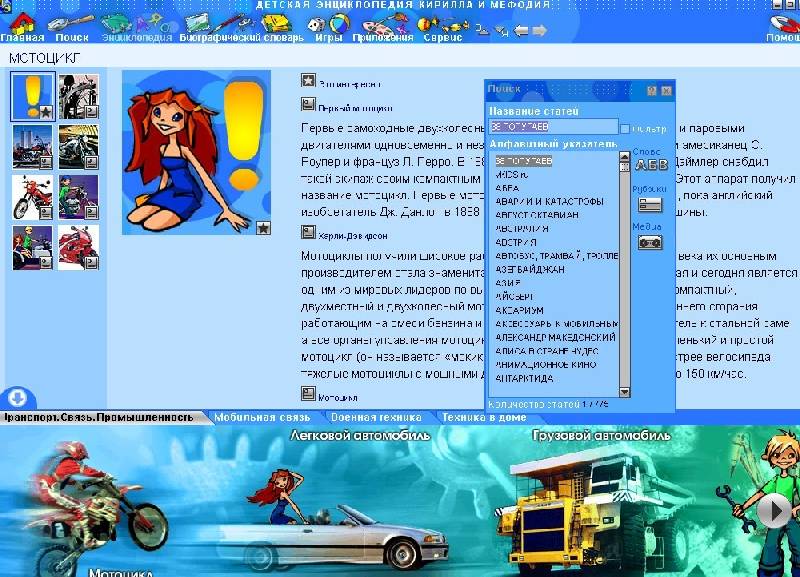Open the Сервис toolbar icon
Viewport: 800px width, 577px height.
coord(443,27)
